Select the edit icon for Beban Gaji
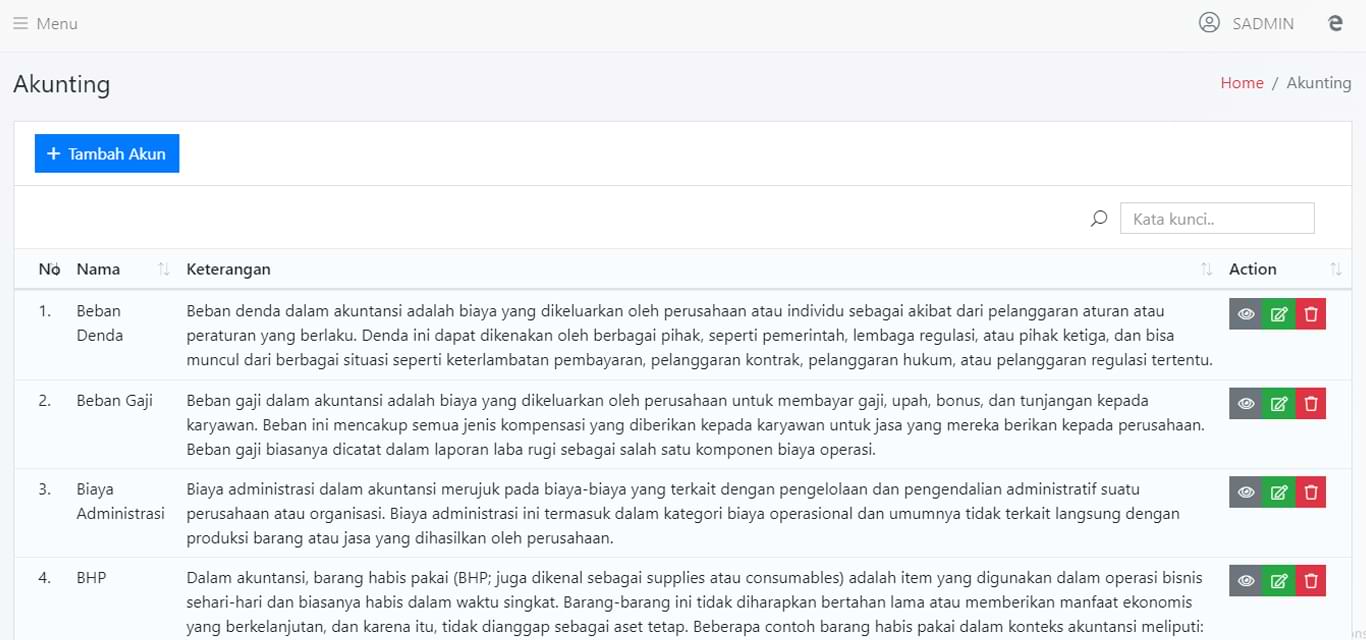Image resolution: width=1366 pixels, height=640 pixels. pyautogui.click(x=1278, y=403)
